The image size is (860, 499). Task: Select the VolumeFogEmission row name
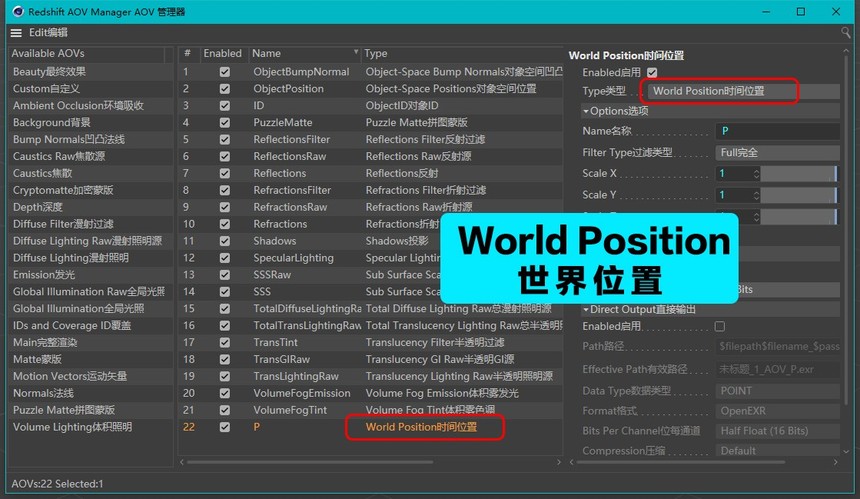click(x=302, y=394)
